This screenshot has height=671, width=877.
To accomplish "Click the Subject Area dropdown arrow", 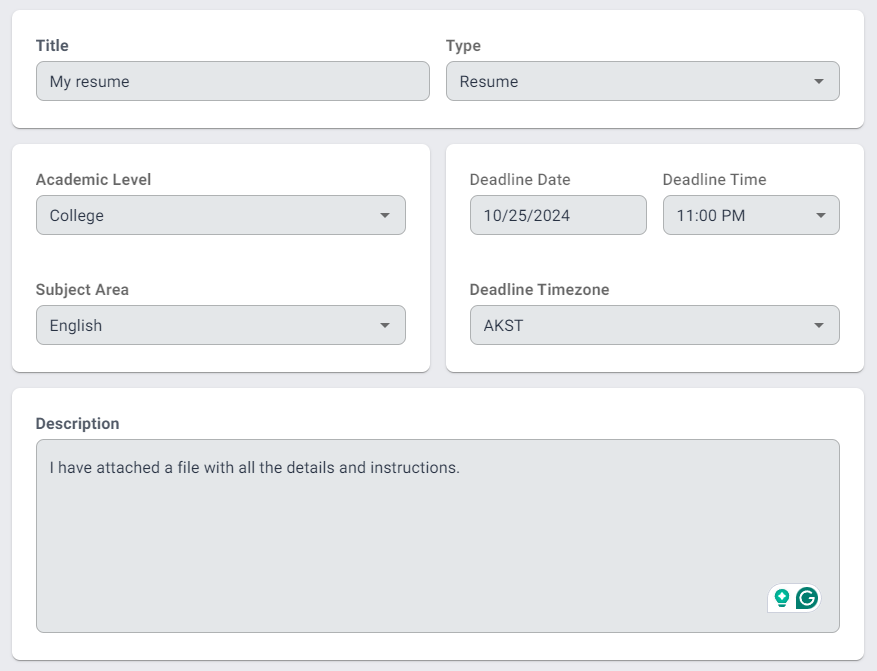I will point(385,325).
